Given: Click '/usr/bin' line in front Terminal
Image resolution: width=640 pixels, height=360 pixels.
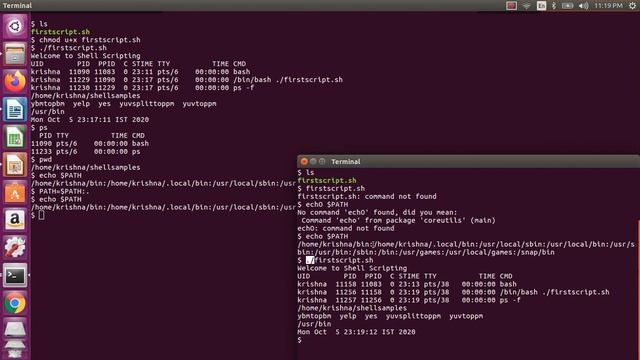Looking at the screenshot, I should pyautogui.click(x=314, y=324).
